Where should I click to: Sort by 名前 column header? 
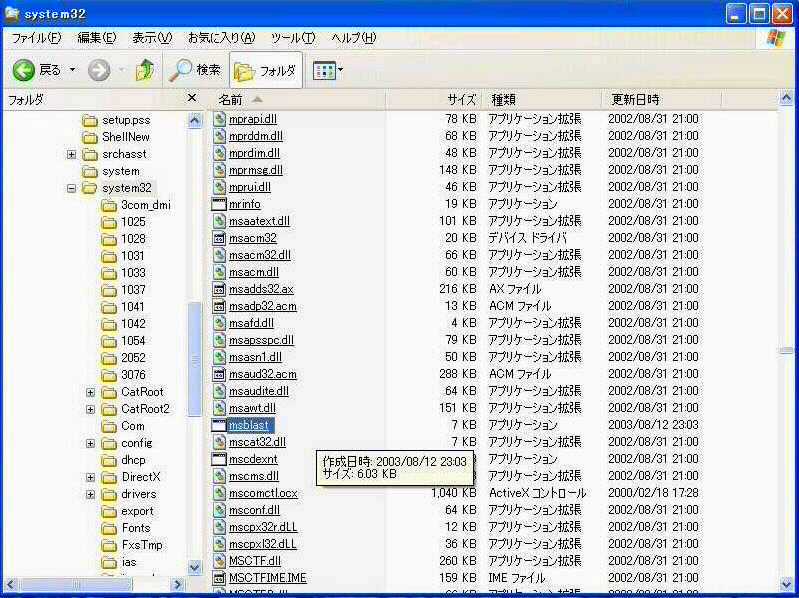pos(298,100)
